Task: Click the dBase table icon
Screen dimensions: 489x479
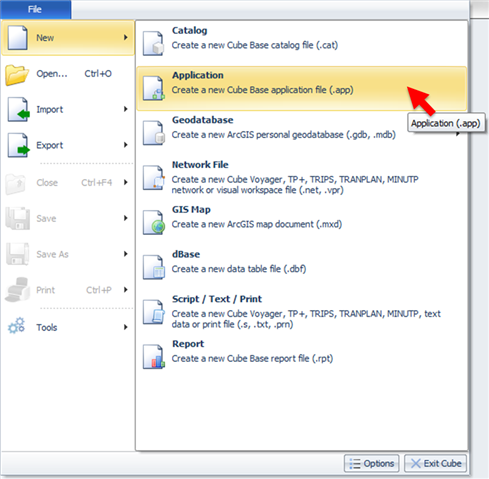Action: pos(153,267)
